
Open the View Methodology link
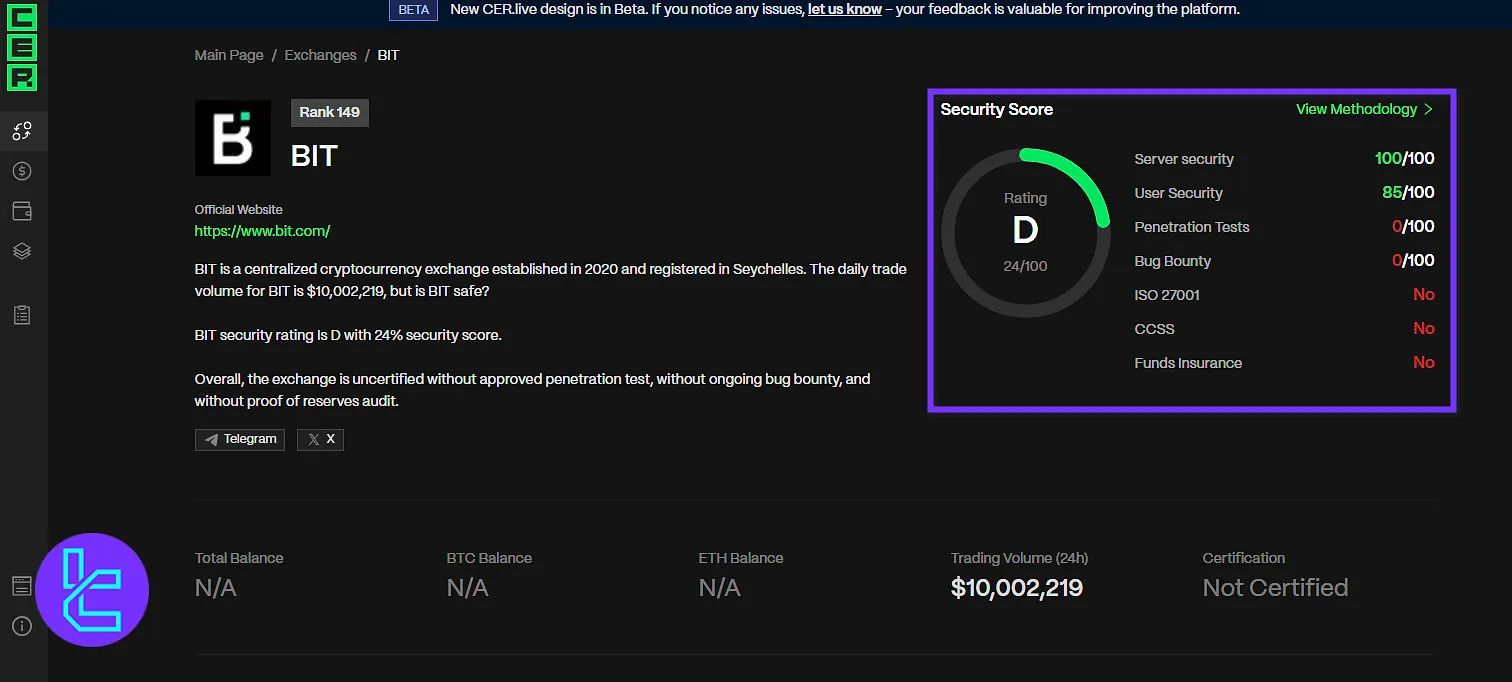[1356, 109]
